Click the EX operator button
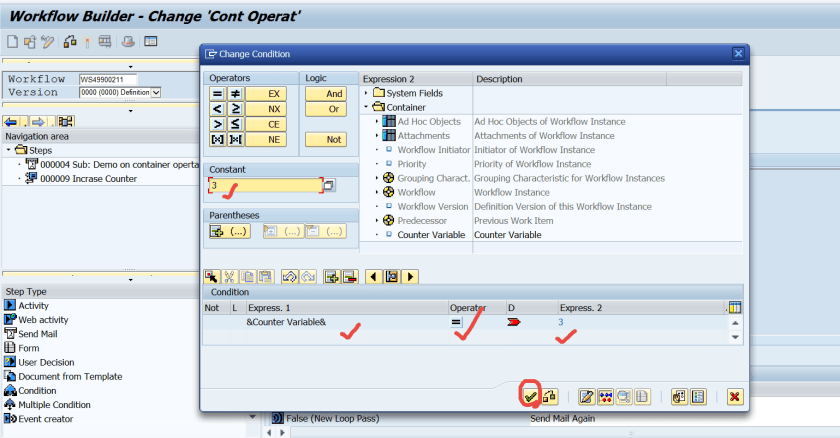The height and width of the screenshot is (438, 840). point(266,94)
